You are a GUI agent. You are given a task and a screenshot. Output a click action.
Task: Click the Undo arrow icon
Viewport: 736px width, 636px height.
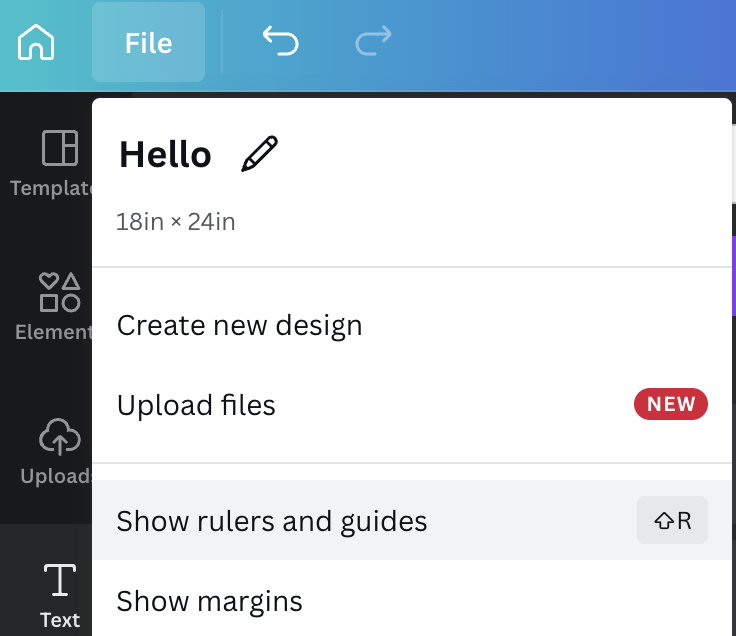point(280,41)
